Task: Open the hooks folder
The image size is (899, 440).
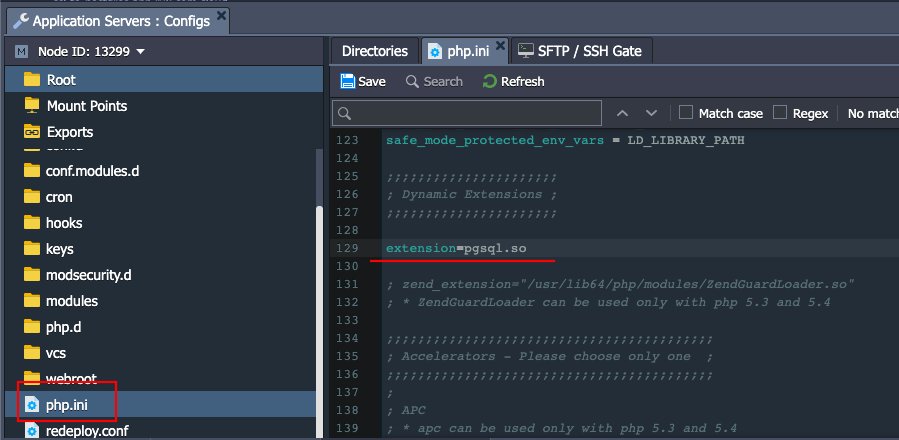Action: tap(64, 223)
